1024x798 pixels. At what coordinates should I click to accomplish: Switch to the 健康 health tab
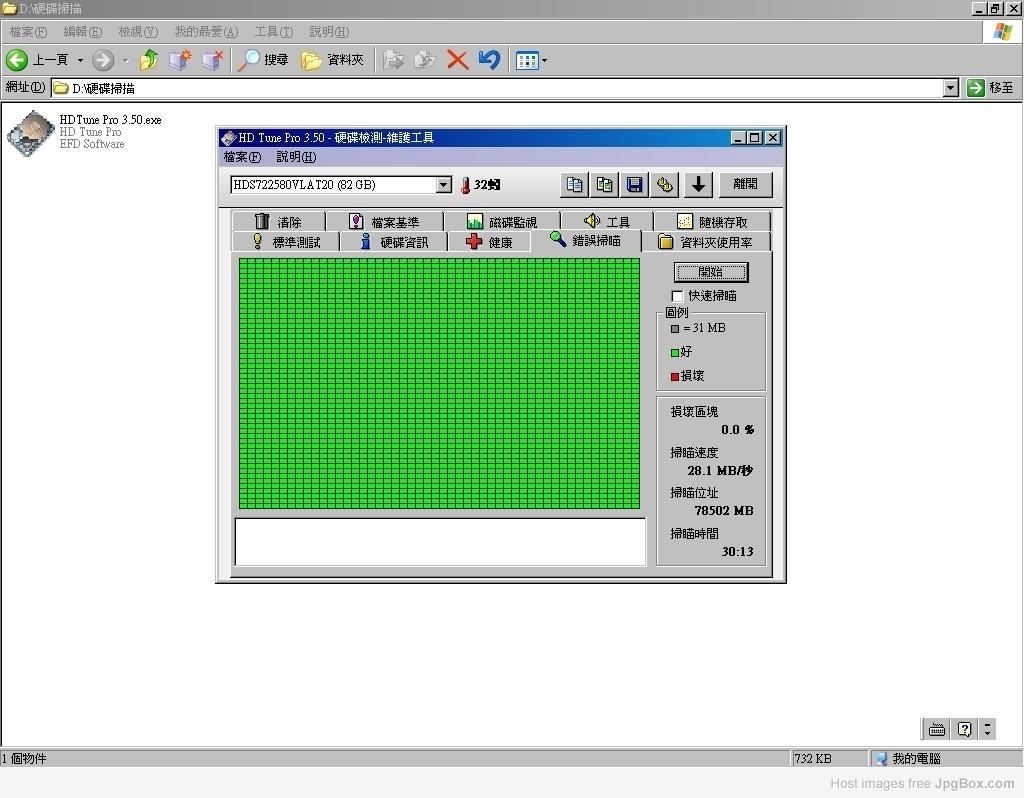(x=489, y=242)
